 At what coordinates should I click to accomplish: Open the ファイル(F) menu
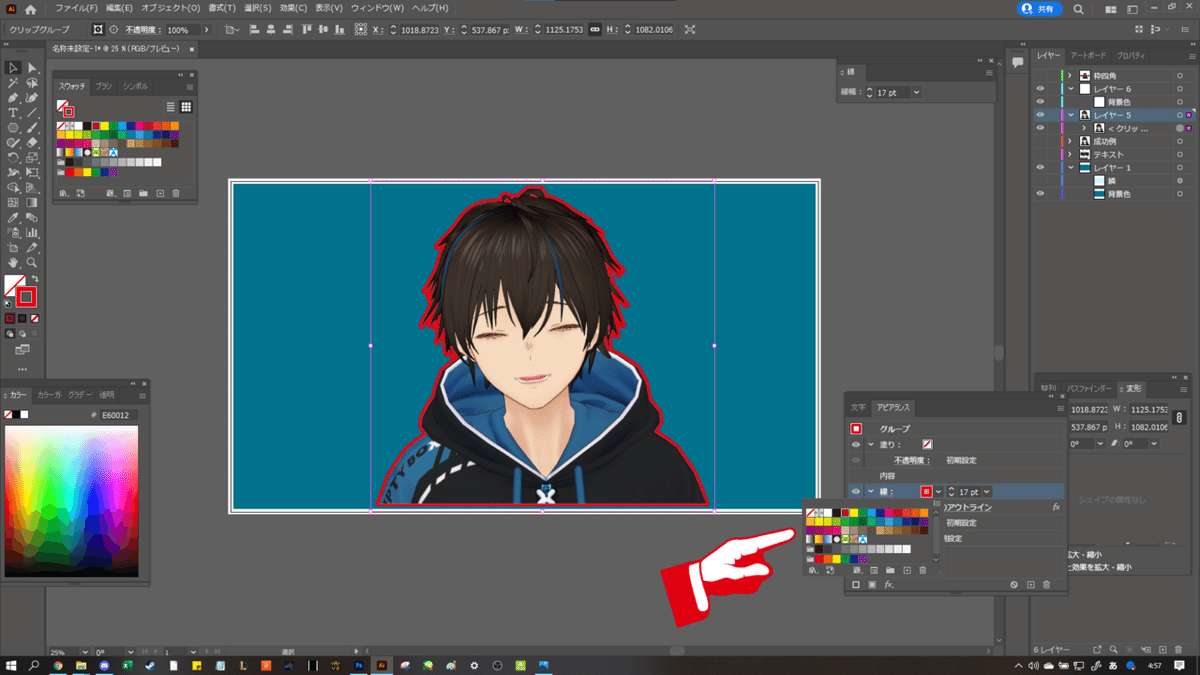point(76,9)
